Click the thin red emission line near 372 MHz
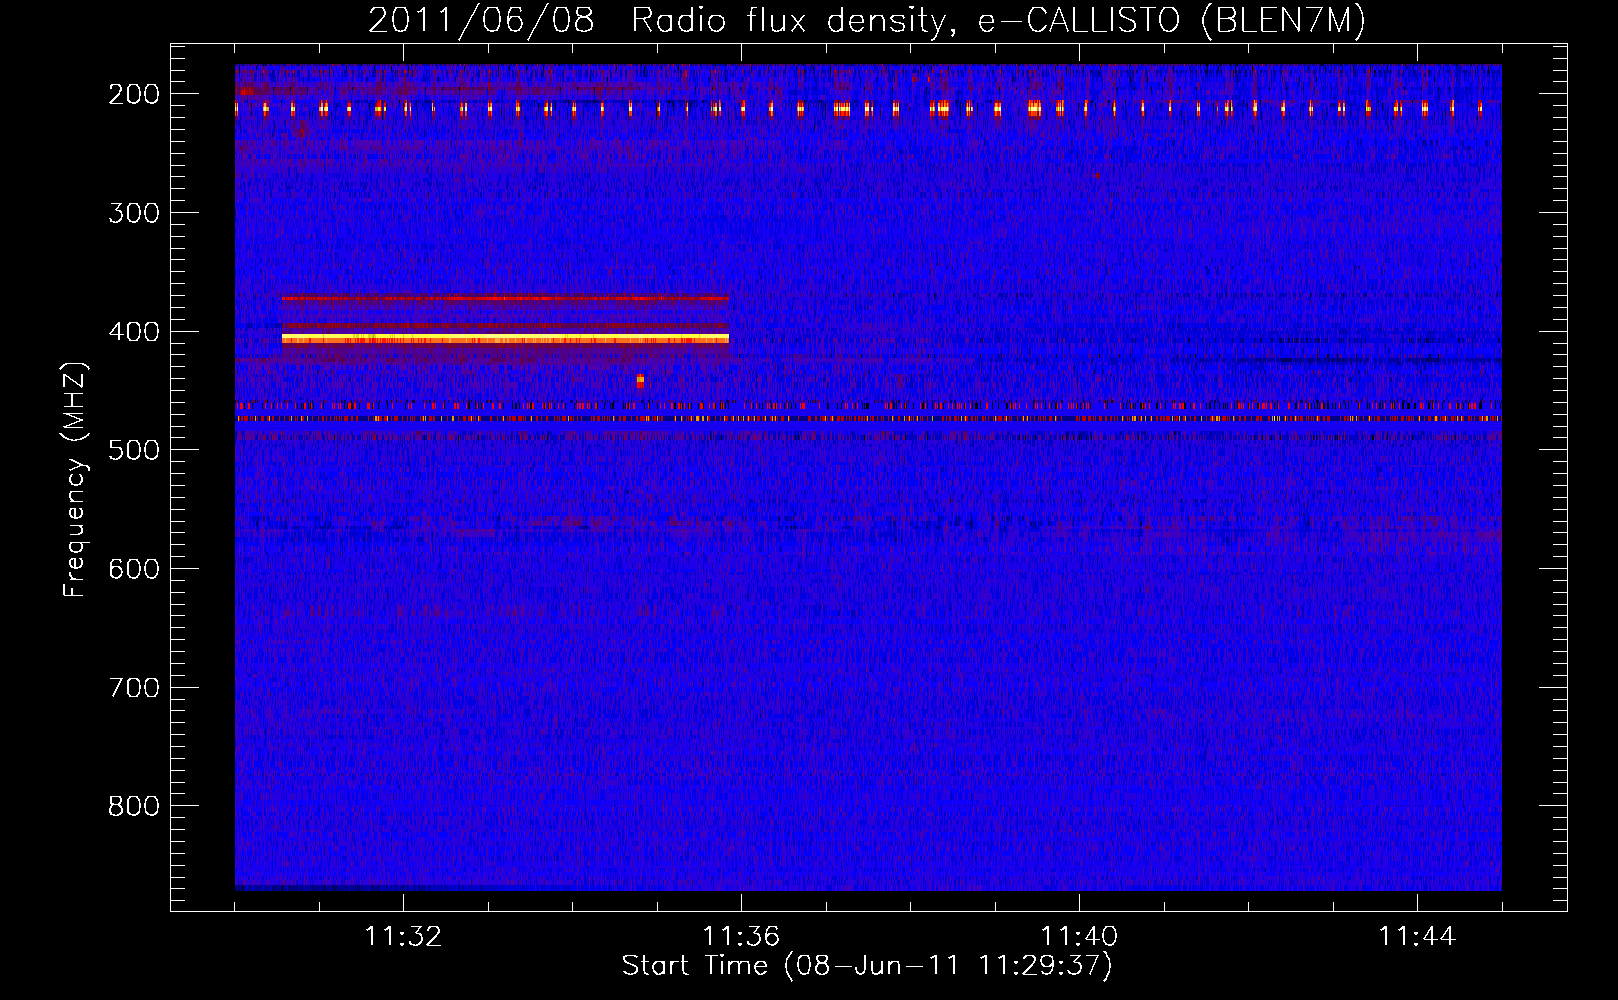1618x1000 pixels. click(505, 298)
